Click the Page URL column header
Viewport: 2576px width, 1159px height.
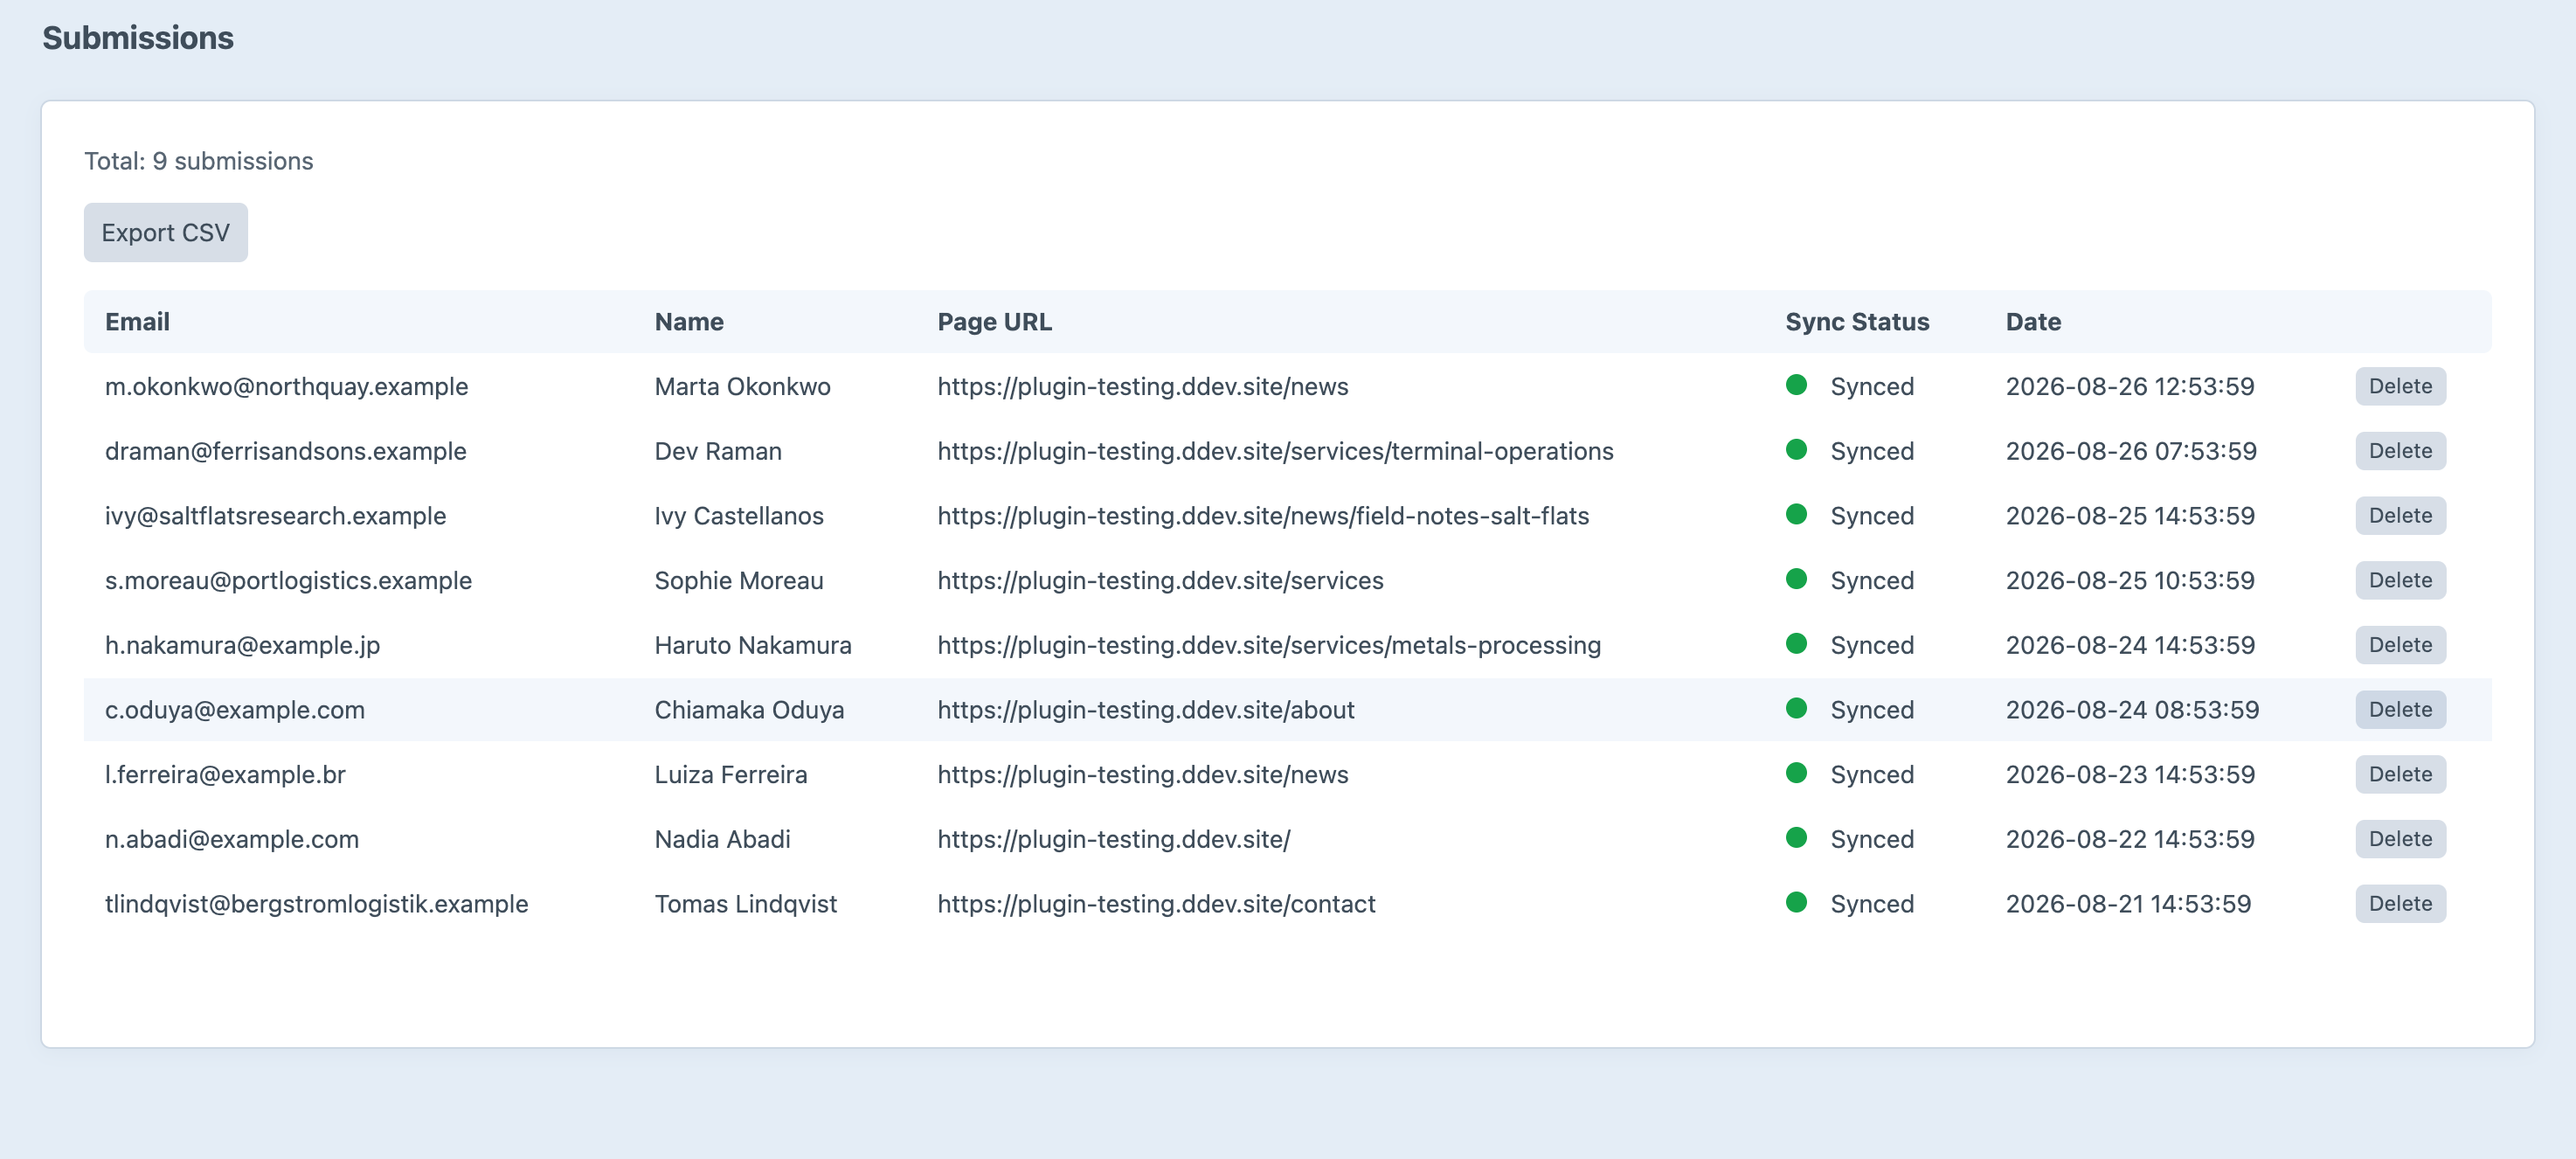[994, 322]
